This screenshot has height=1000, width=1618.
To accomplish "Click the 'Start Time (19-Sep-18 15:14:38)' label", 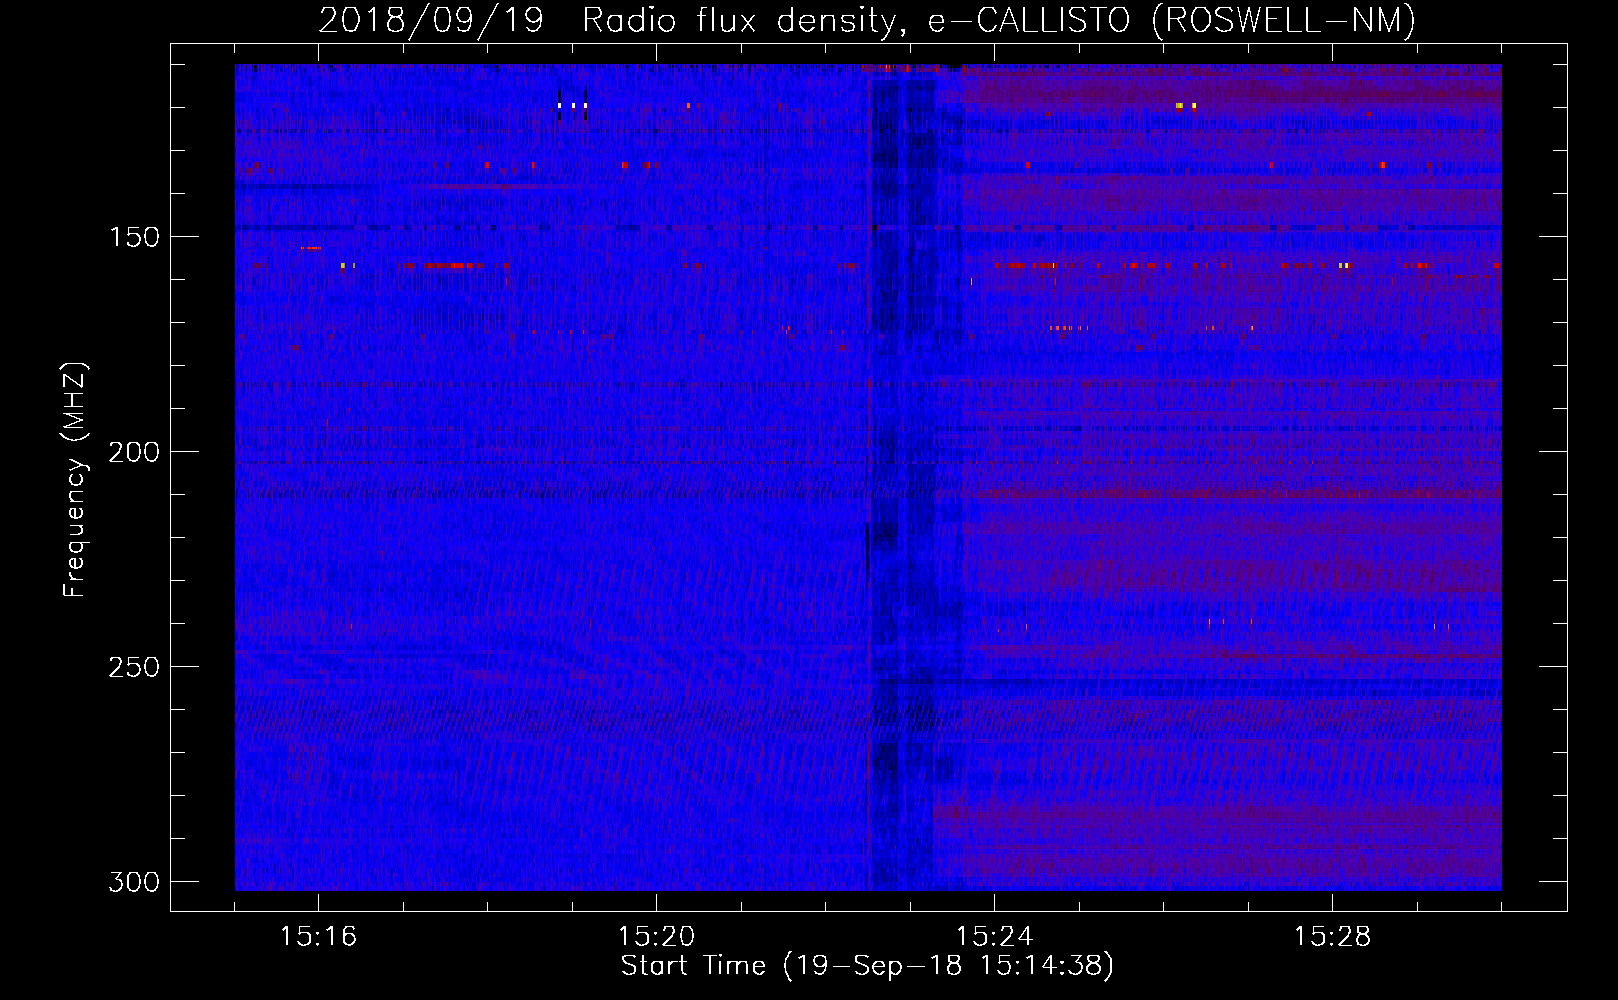I will pyautogui.click(x=867, y=966).
